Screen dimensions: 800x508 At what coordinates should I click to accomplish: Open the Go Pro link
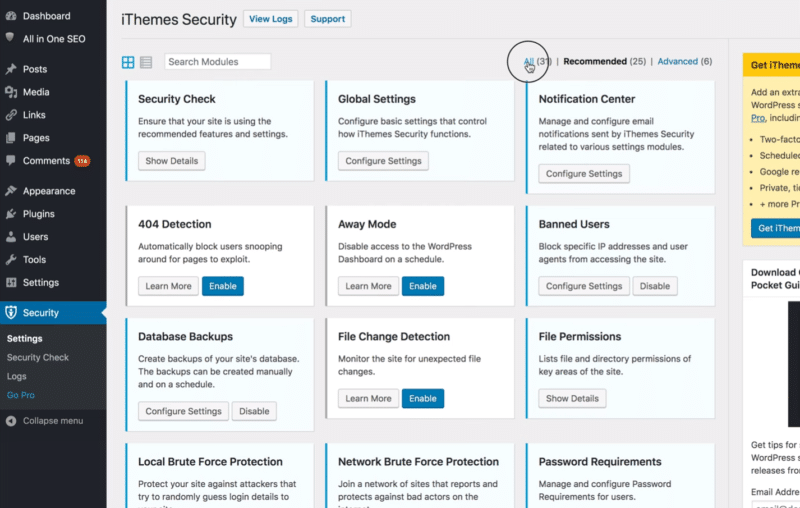click(x=21, y=395)
